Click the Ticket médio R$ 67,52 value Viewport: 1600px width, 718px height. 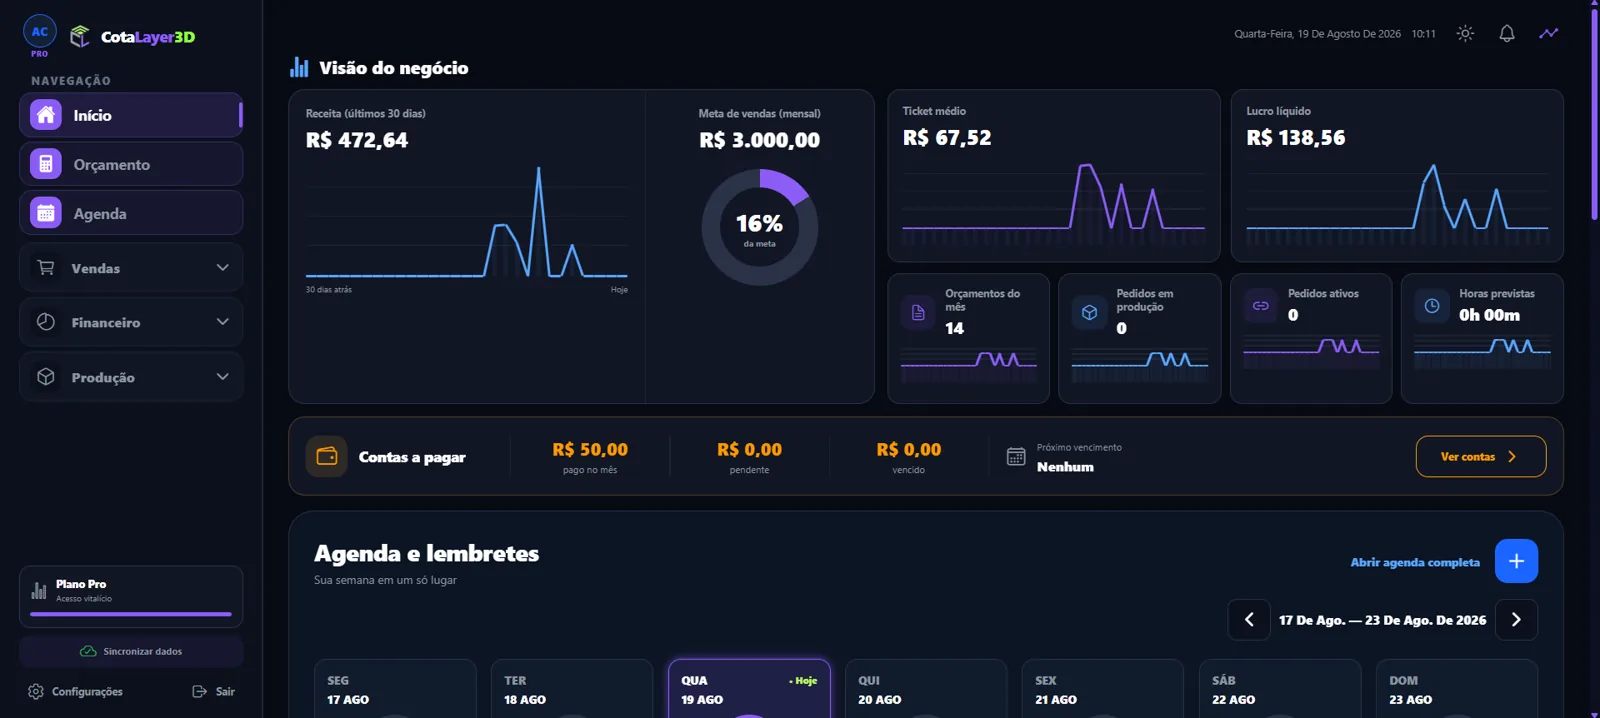(x=947, y=138)
